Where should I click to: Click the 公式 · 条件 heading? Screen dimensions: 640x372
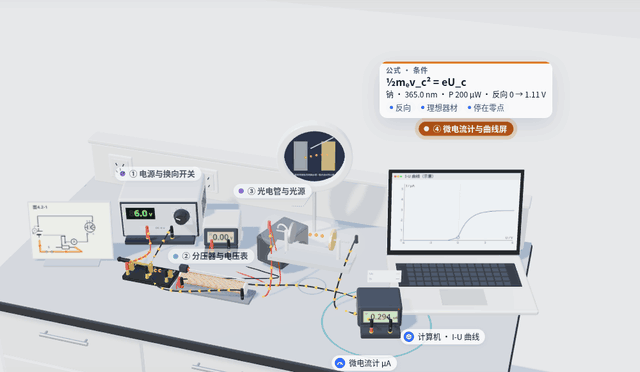pos(407,70)
